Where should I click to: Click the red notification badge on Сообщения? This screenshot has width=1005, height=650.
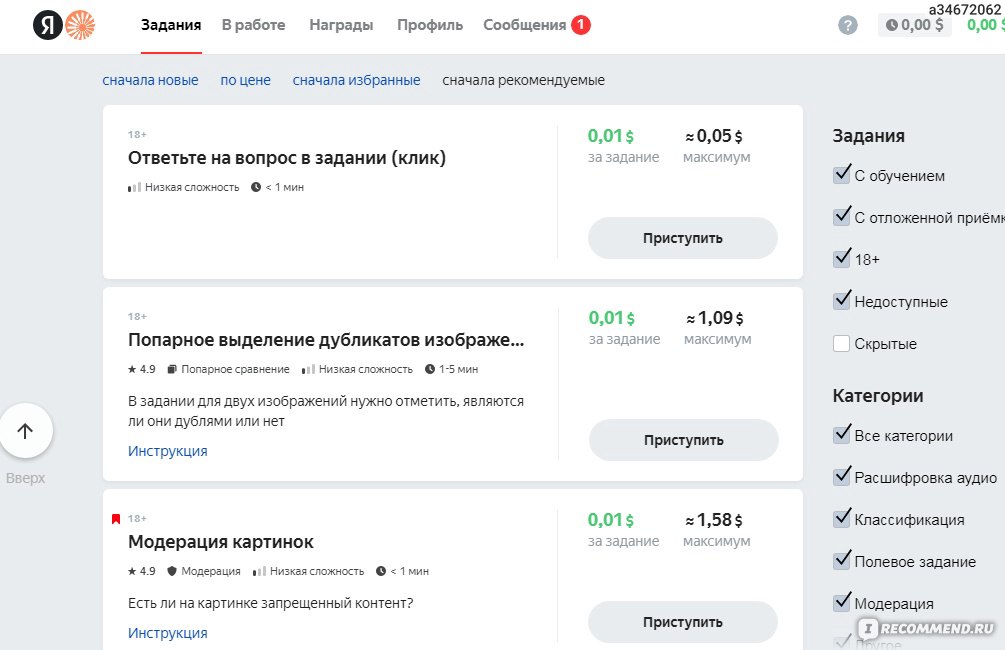581,25
